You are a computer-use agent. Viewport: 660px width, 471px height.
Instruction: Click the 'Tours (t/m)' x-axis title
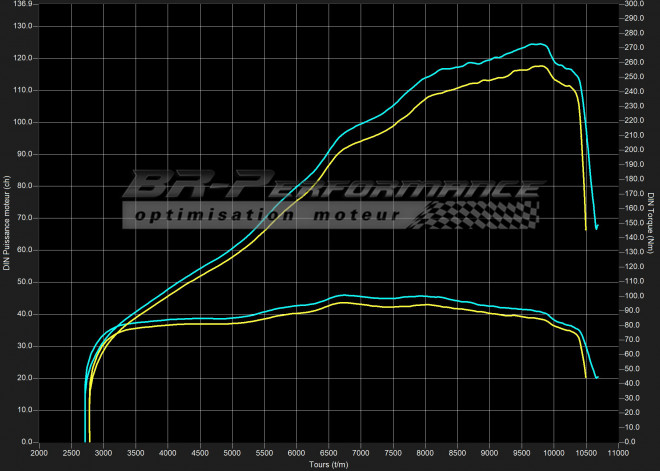tap(329, 464)
